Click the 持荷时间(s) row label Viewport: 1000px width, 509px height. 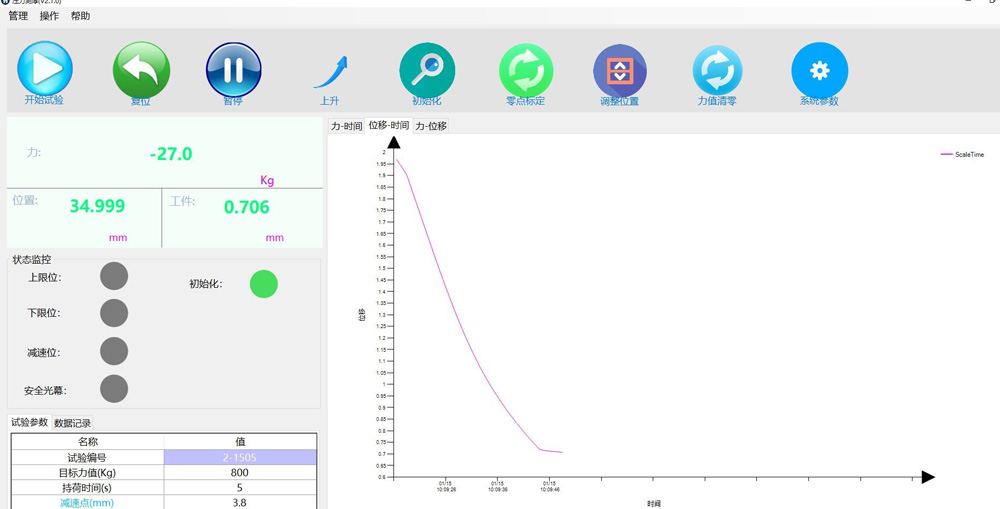pyautogui.click(x=87, y=488)
